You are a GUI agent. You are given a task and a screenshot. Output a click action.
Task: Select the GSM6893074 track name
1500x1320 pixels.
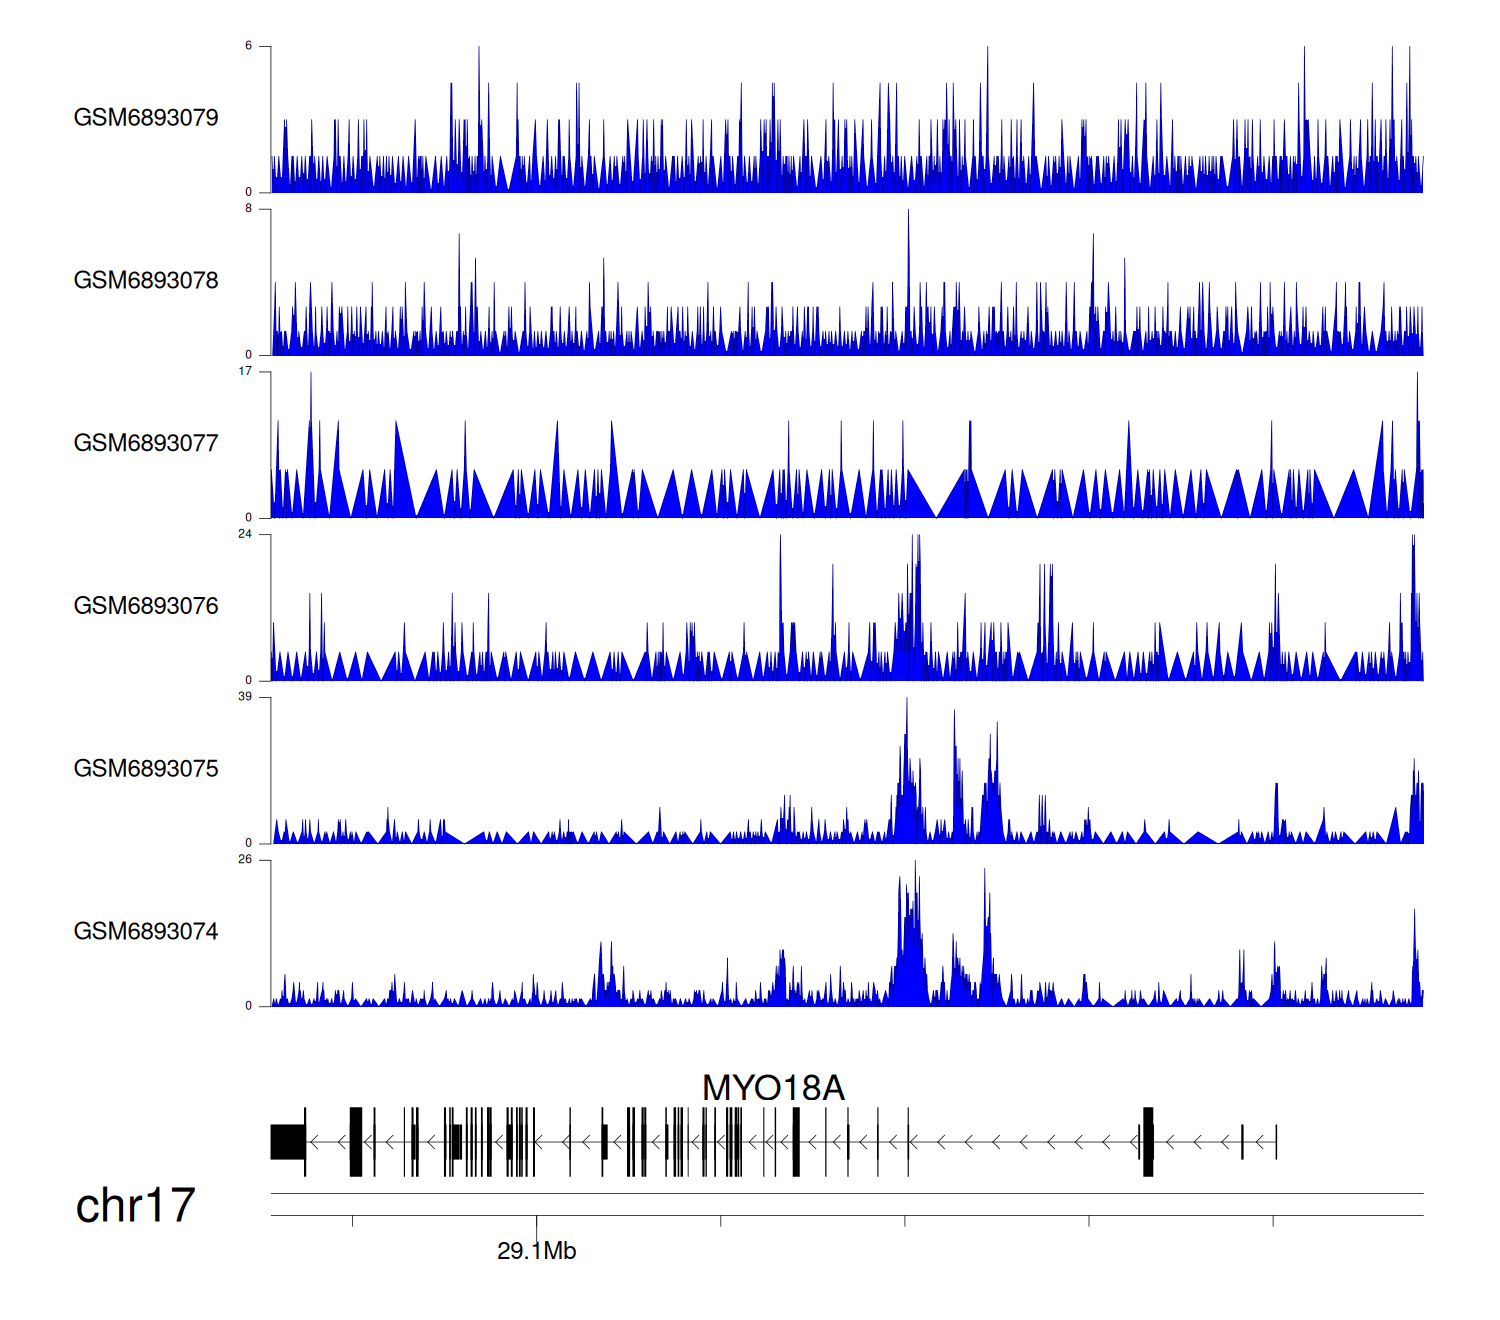click(x=146, y=932)
